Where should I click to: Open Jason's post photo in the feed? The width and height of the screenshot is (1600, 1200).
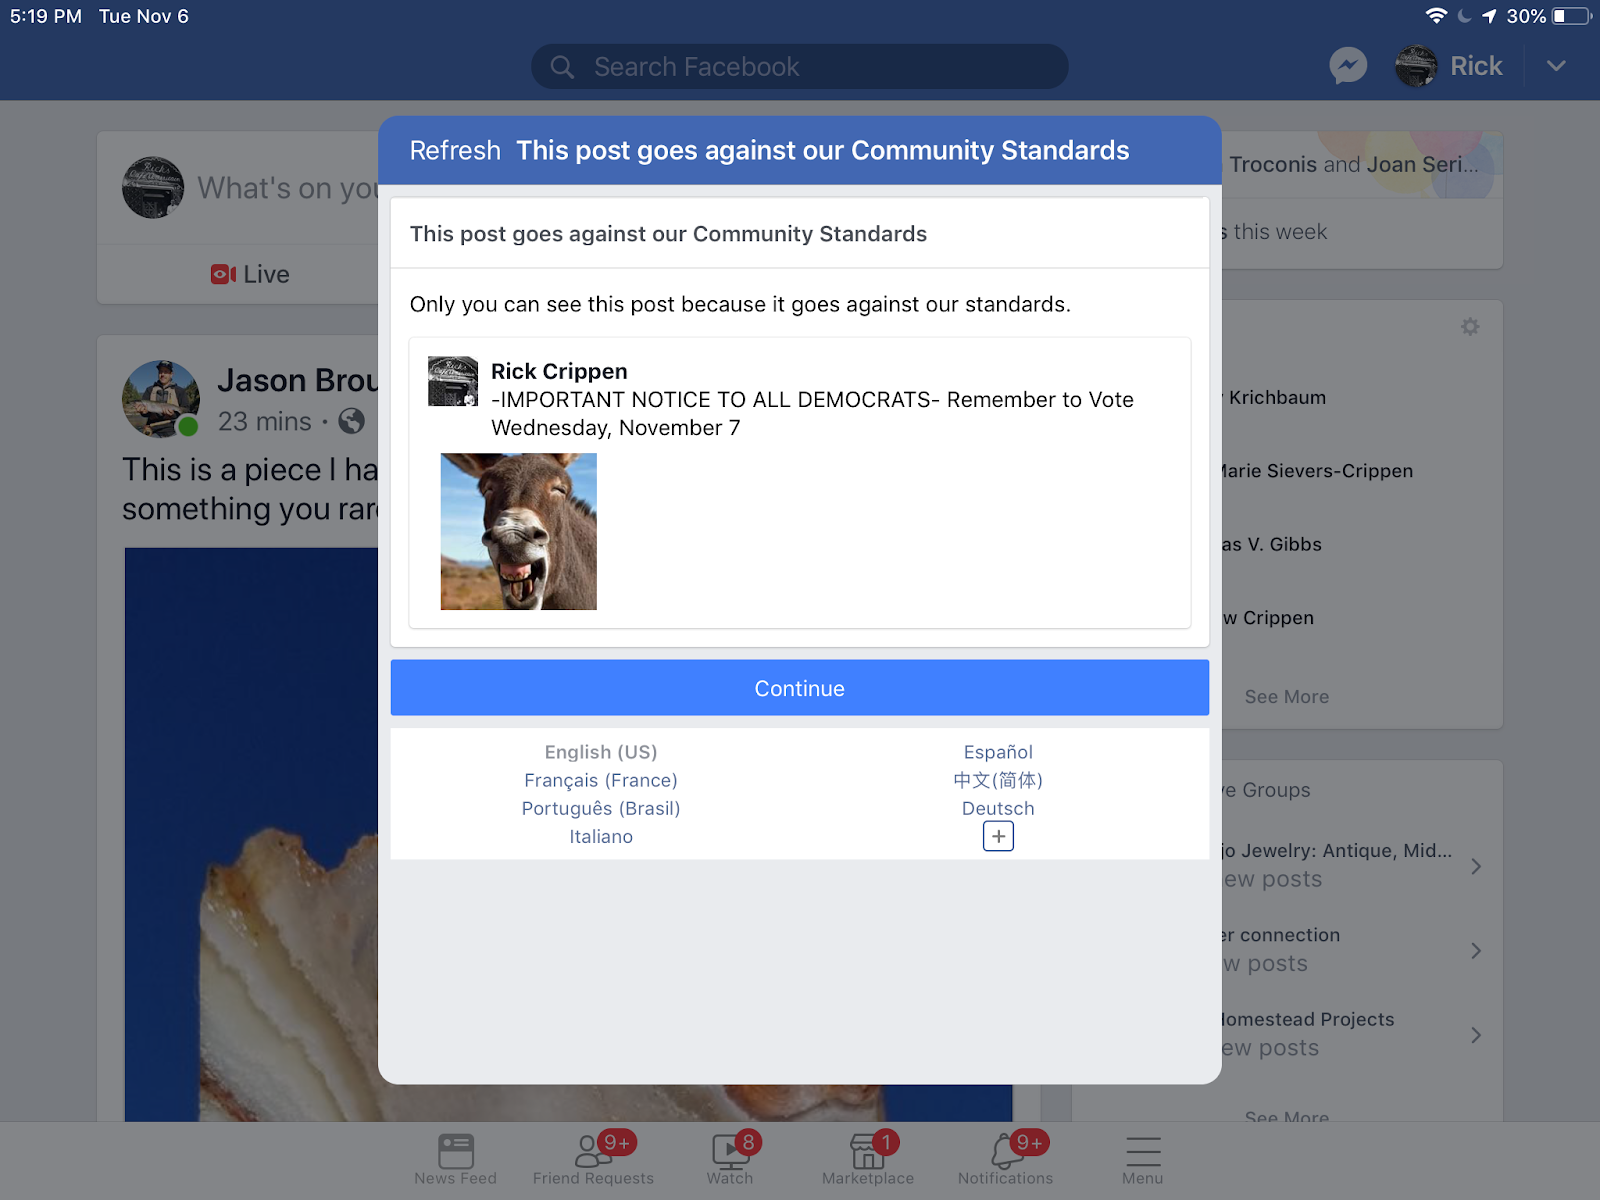pos(251,834)
